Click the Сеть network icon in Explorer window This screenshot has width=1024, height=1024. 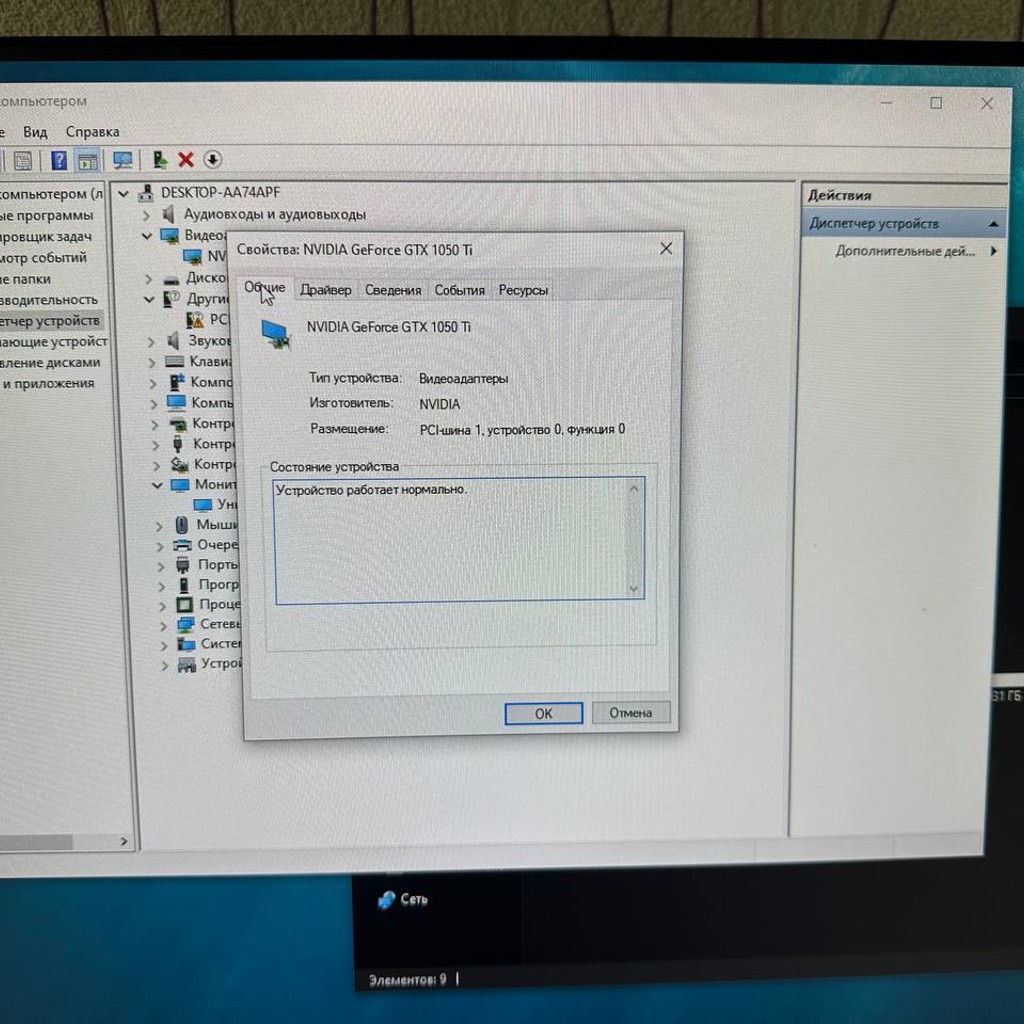coord(387,900)
